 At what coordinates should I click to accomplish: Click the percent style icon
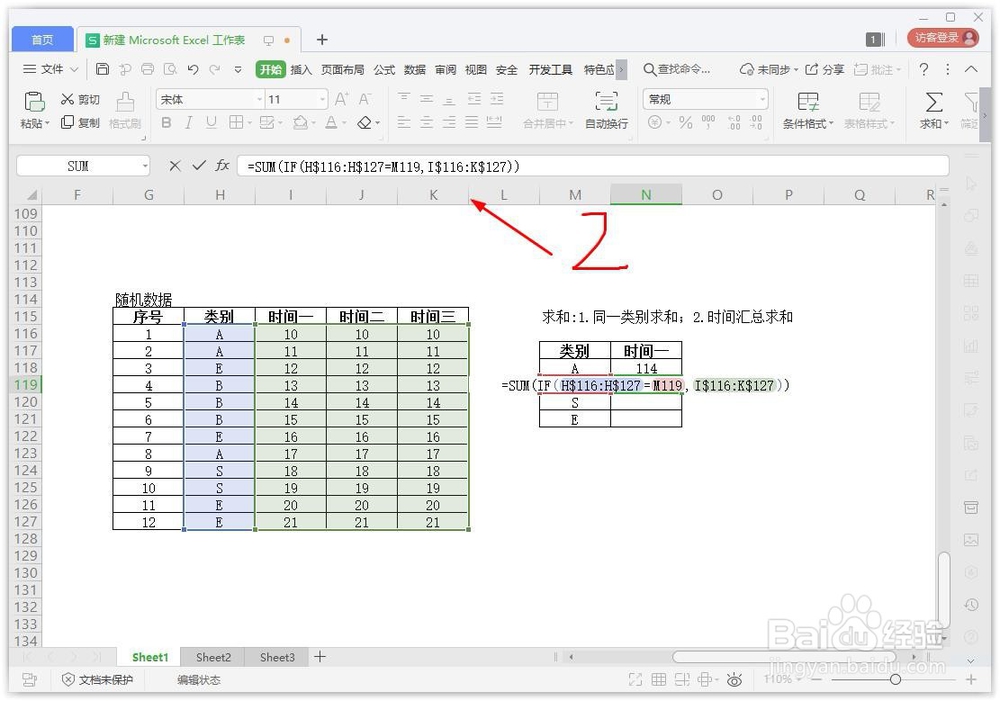[686, 122]
